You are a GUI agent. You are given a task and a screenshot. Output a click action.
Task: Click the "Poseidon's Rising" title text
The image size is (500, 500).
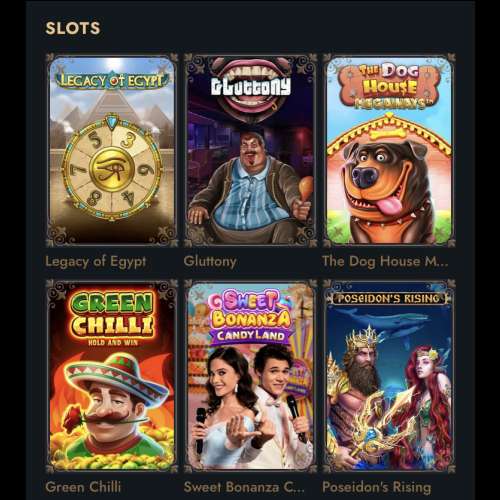[377, 487]
